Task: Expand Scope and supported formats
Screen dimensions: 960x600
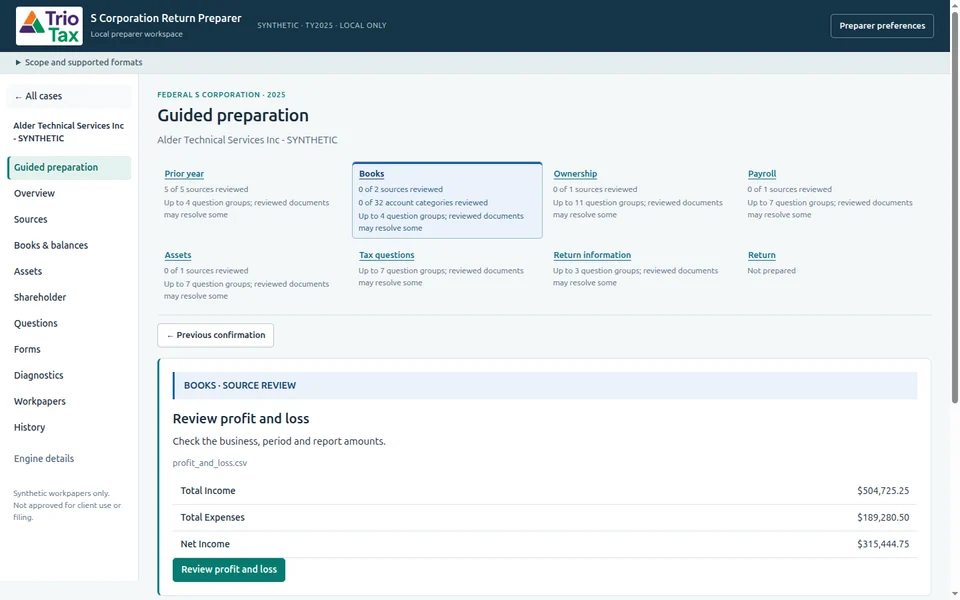Action: point(78,62)
